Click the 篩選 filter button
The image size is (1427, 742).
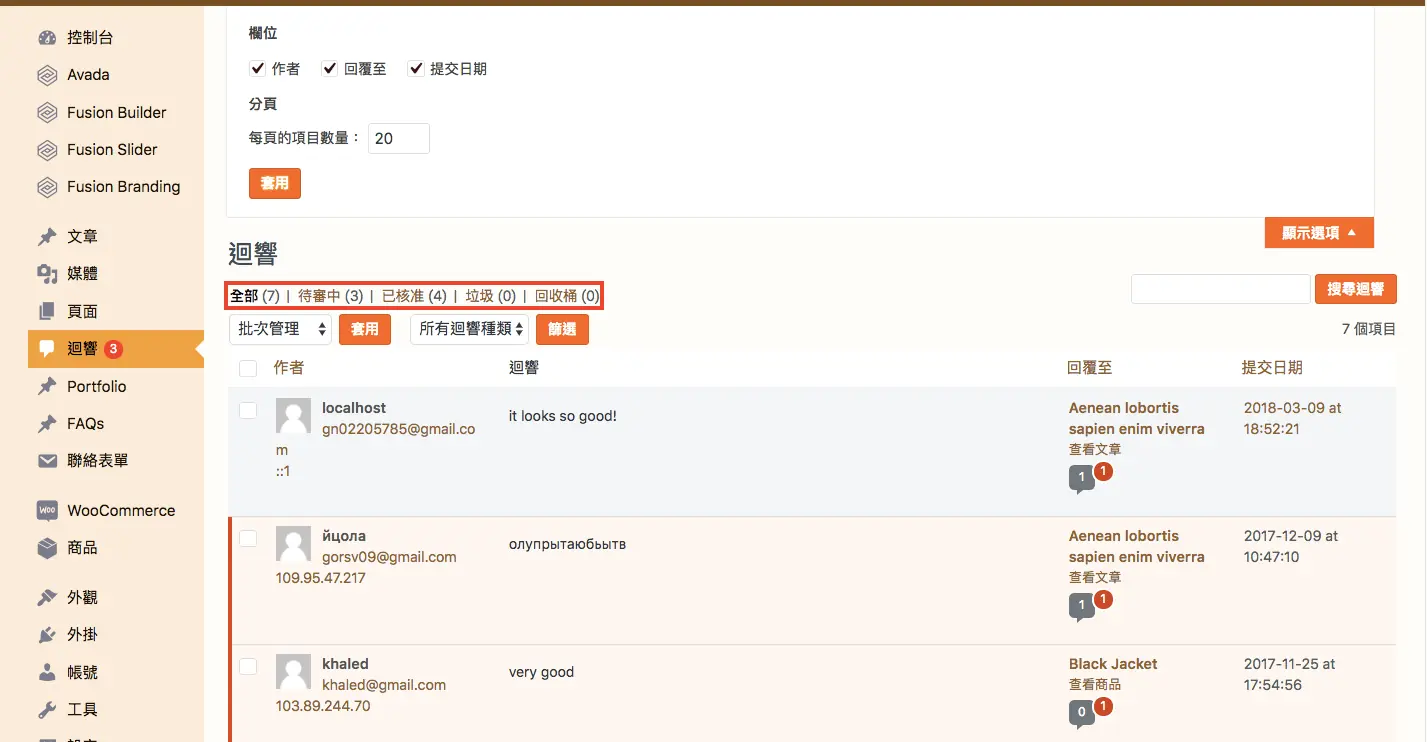[x=562, y=329]
